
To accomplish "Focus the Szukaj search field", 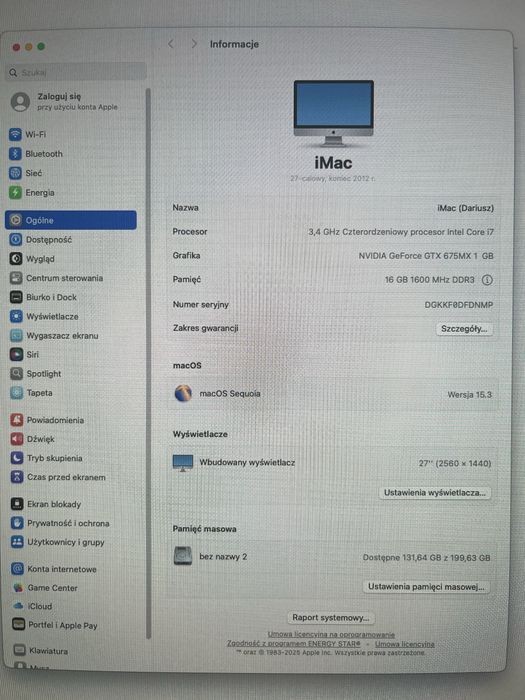I will (x=77, y=72).
